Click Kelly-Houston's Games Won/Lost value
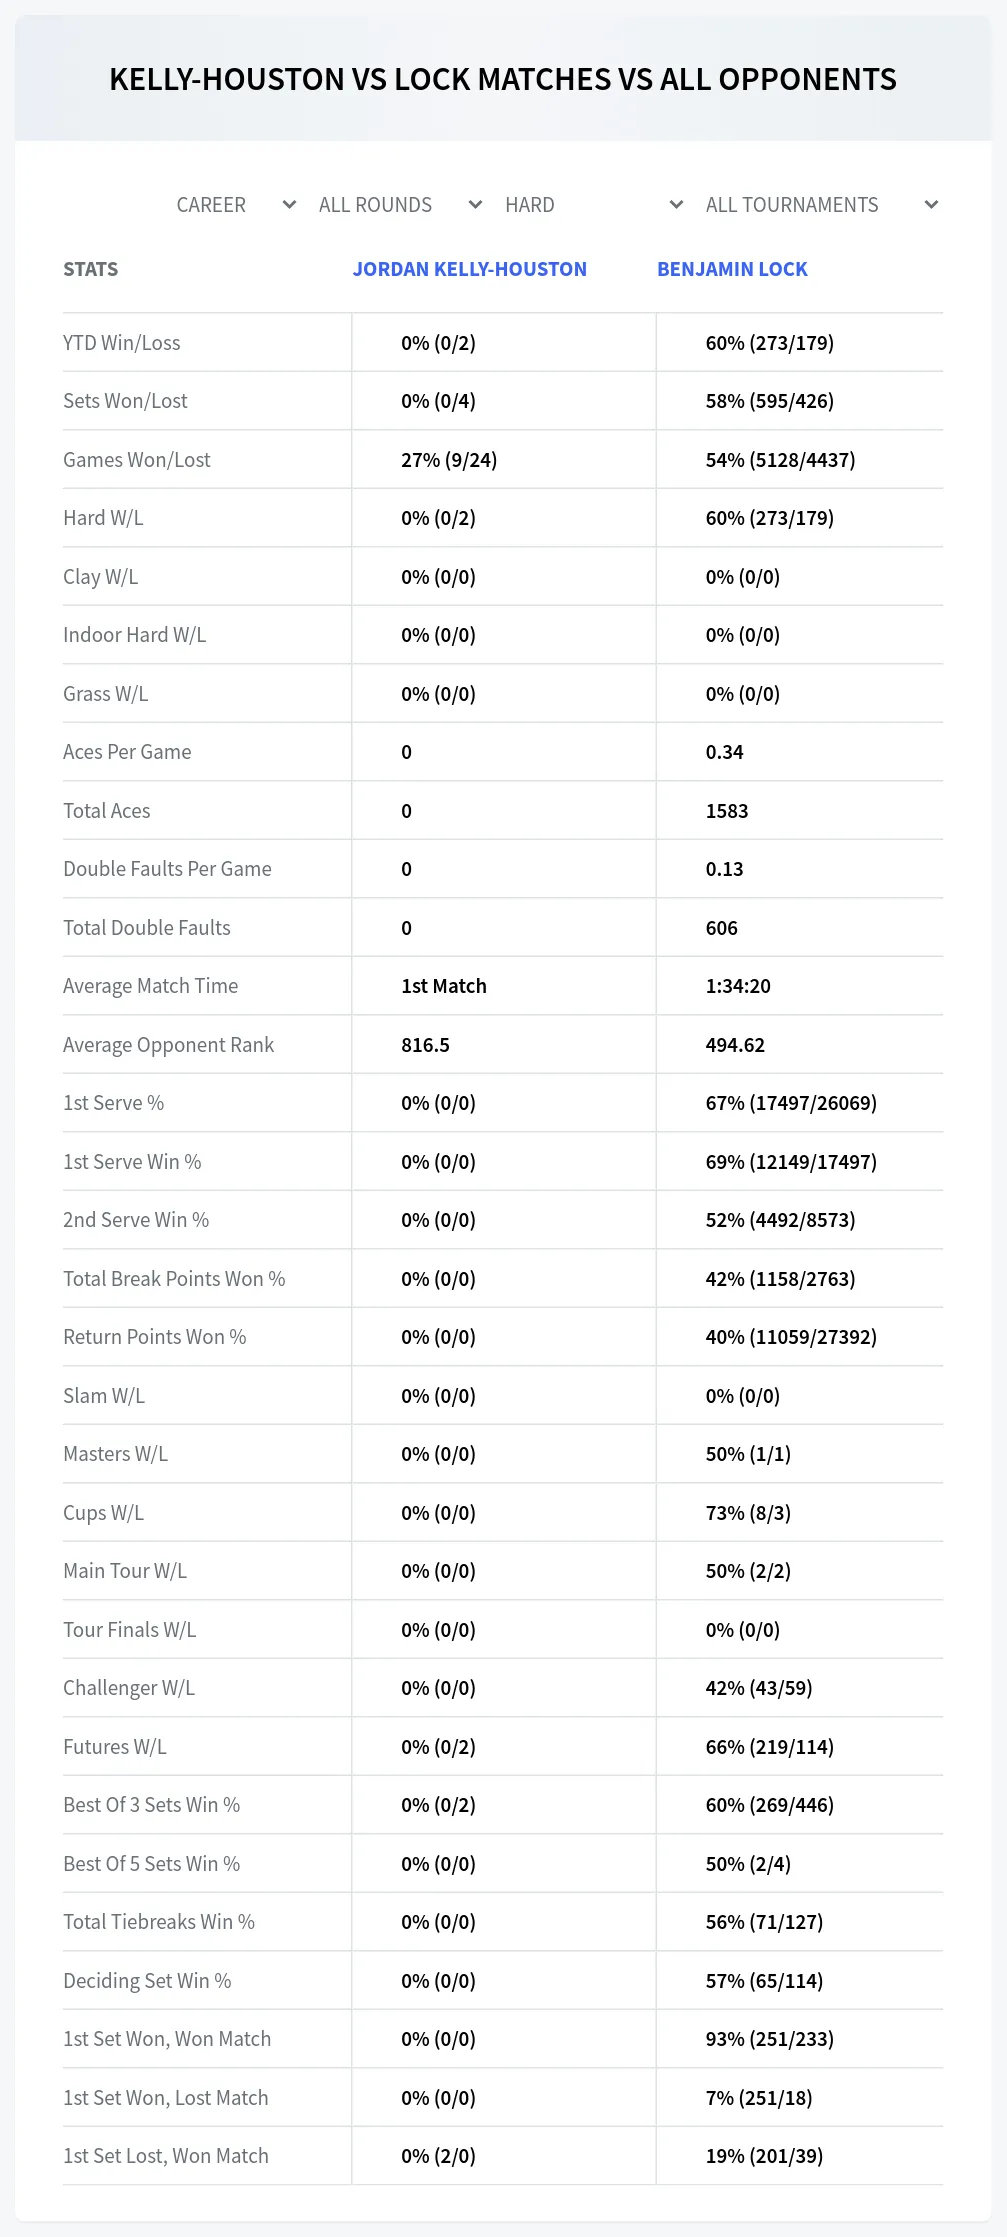 449,460
